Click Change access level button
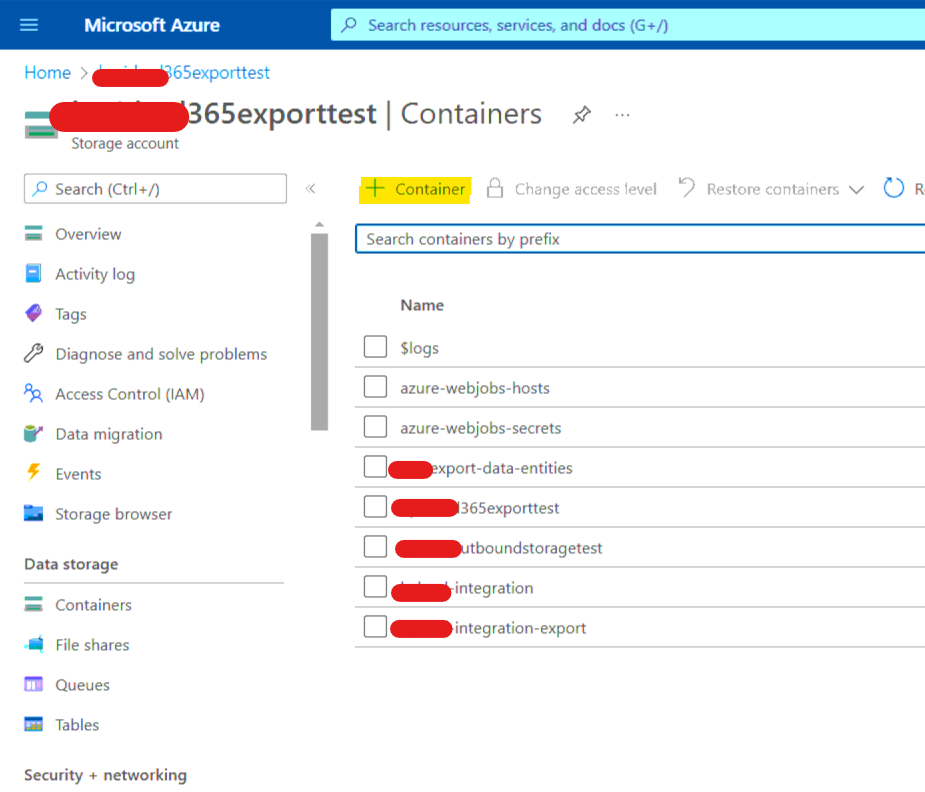Image resolution: width=925 pixels, height=792 pixels. click(x=571, y=189)
